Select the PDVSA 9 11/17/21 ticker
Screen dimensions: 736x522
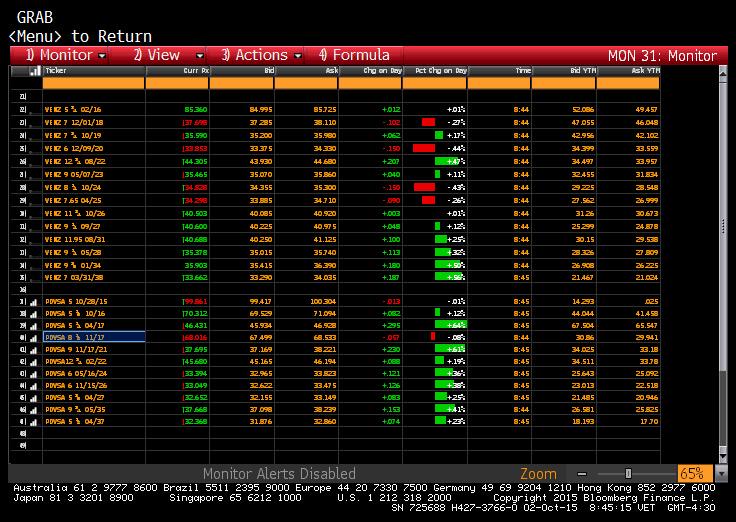[76, 350]
